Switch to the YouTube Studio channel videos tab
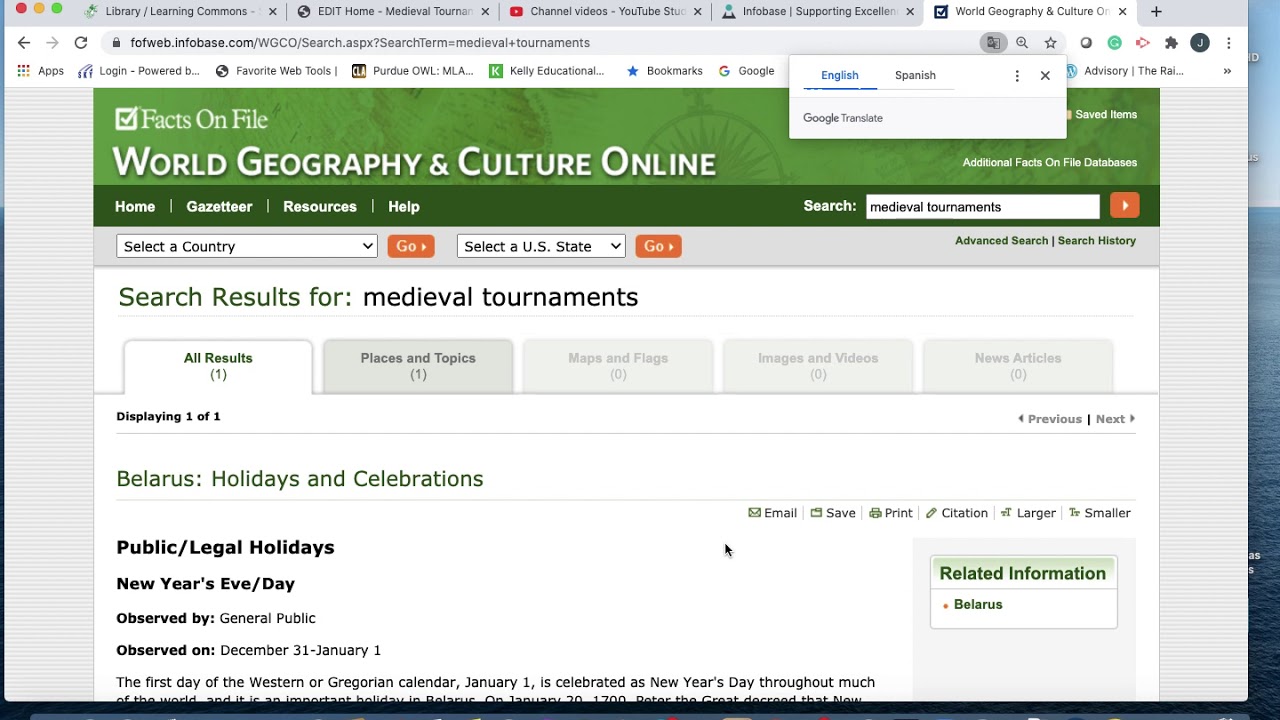This screenshot has width=1280, height=720. tap(606, 12)
